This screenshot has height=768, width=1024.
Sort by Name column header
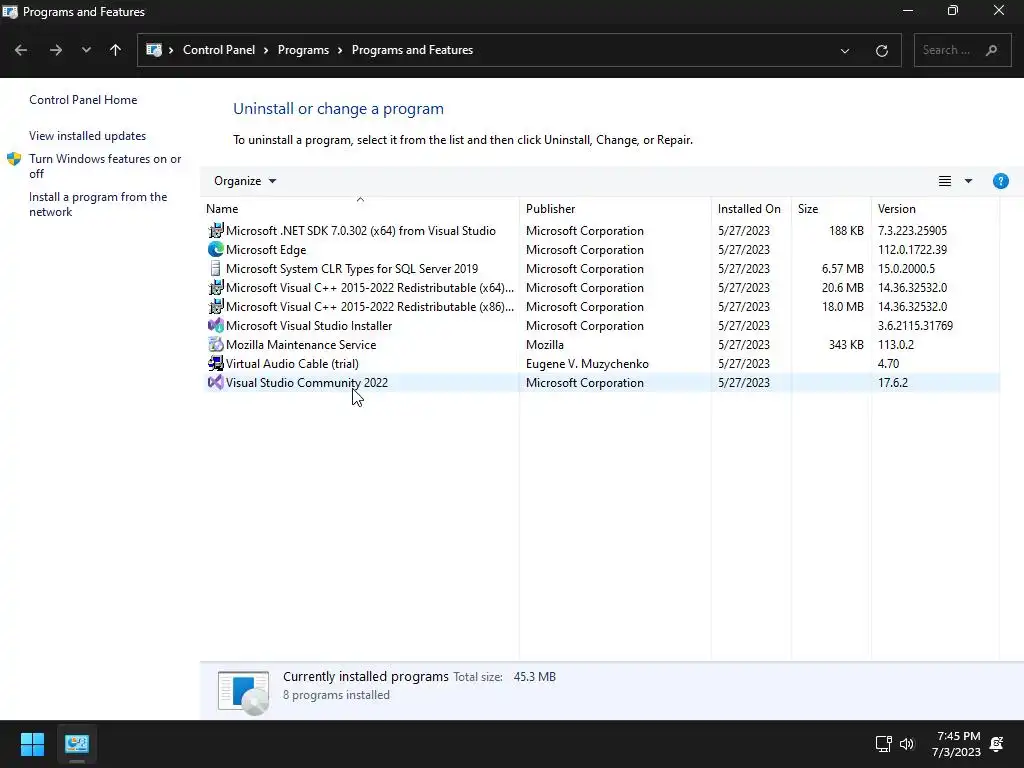pyautogui.click(x=360, y=209)
